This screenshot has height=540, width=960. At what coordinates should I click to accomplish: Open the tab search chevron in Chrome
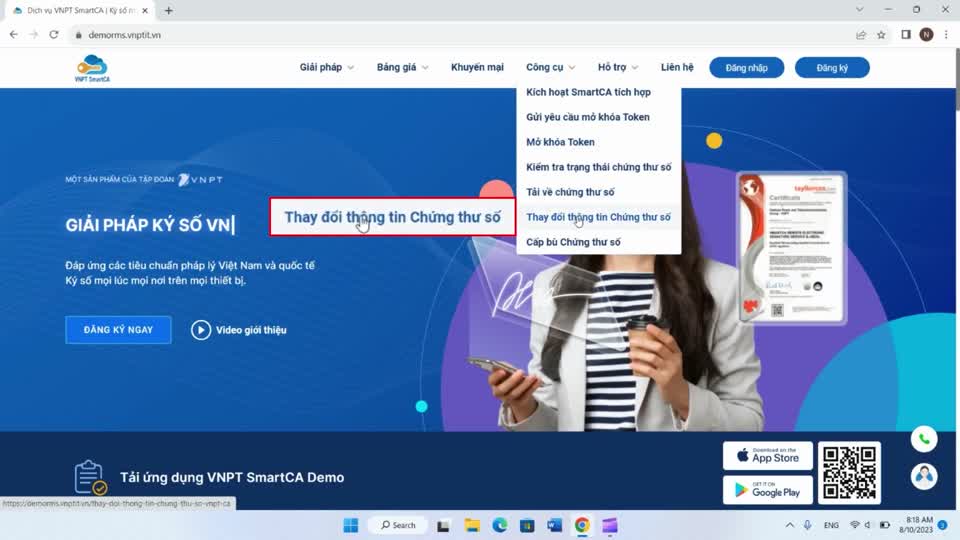pos(860,10)
